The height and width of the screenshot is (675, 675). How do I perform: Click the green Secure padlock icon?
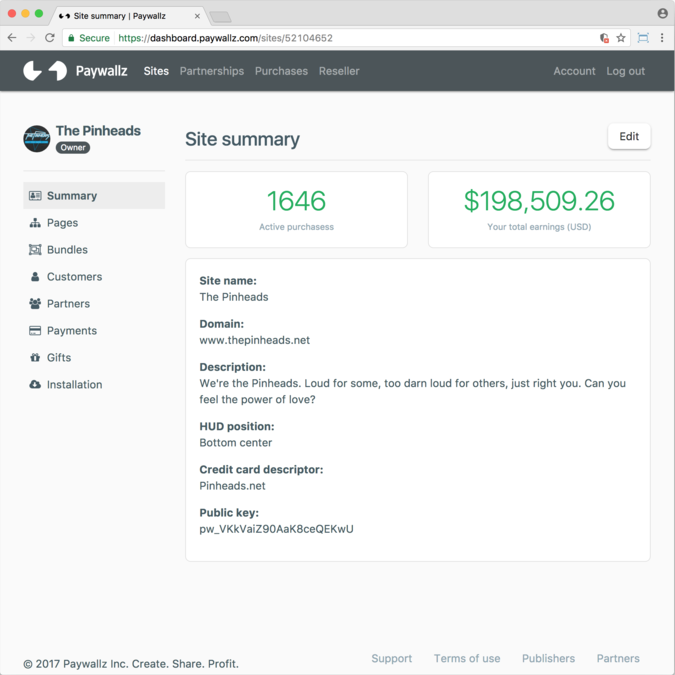(x=71, y=38)
